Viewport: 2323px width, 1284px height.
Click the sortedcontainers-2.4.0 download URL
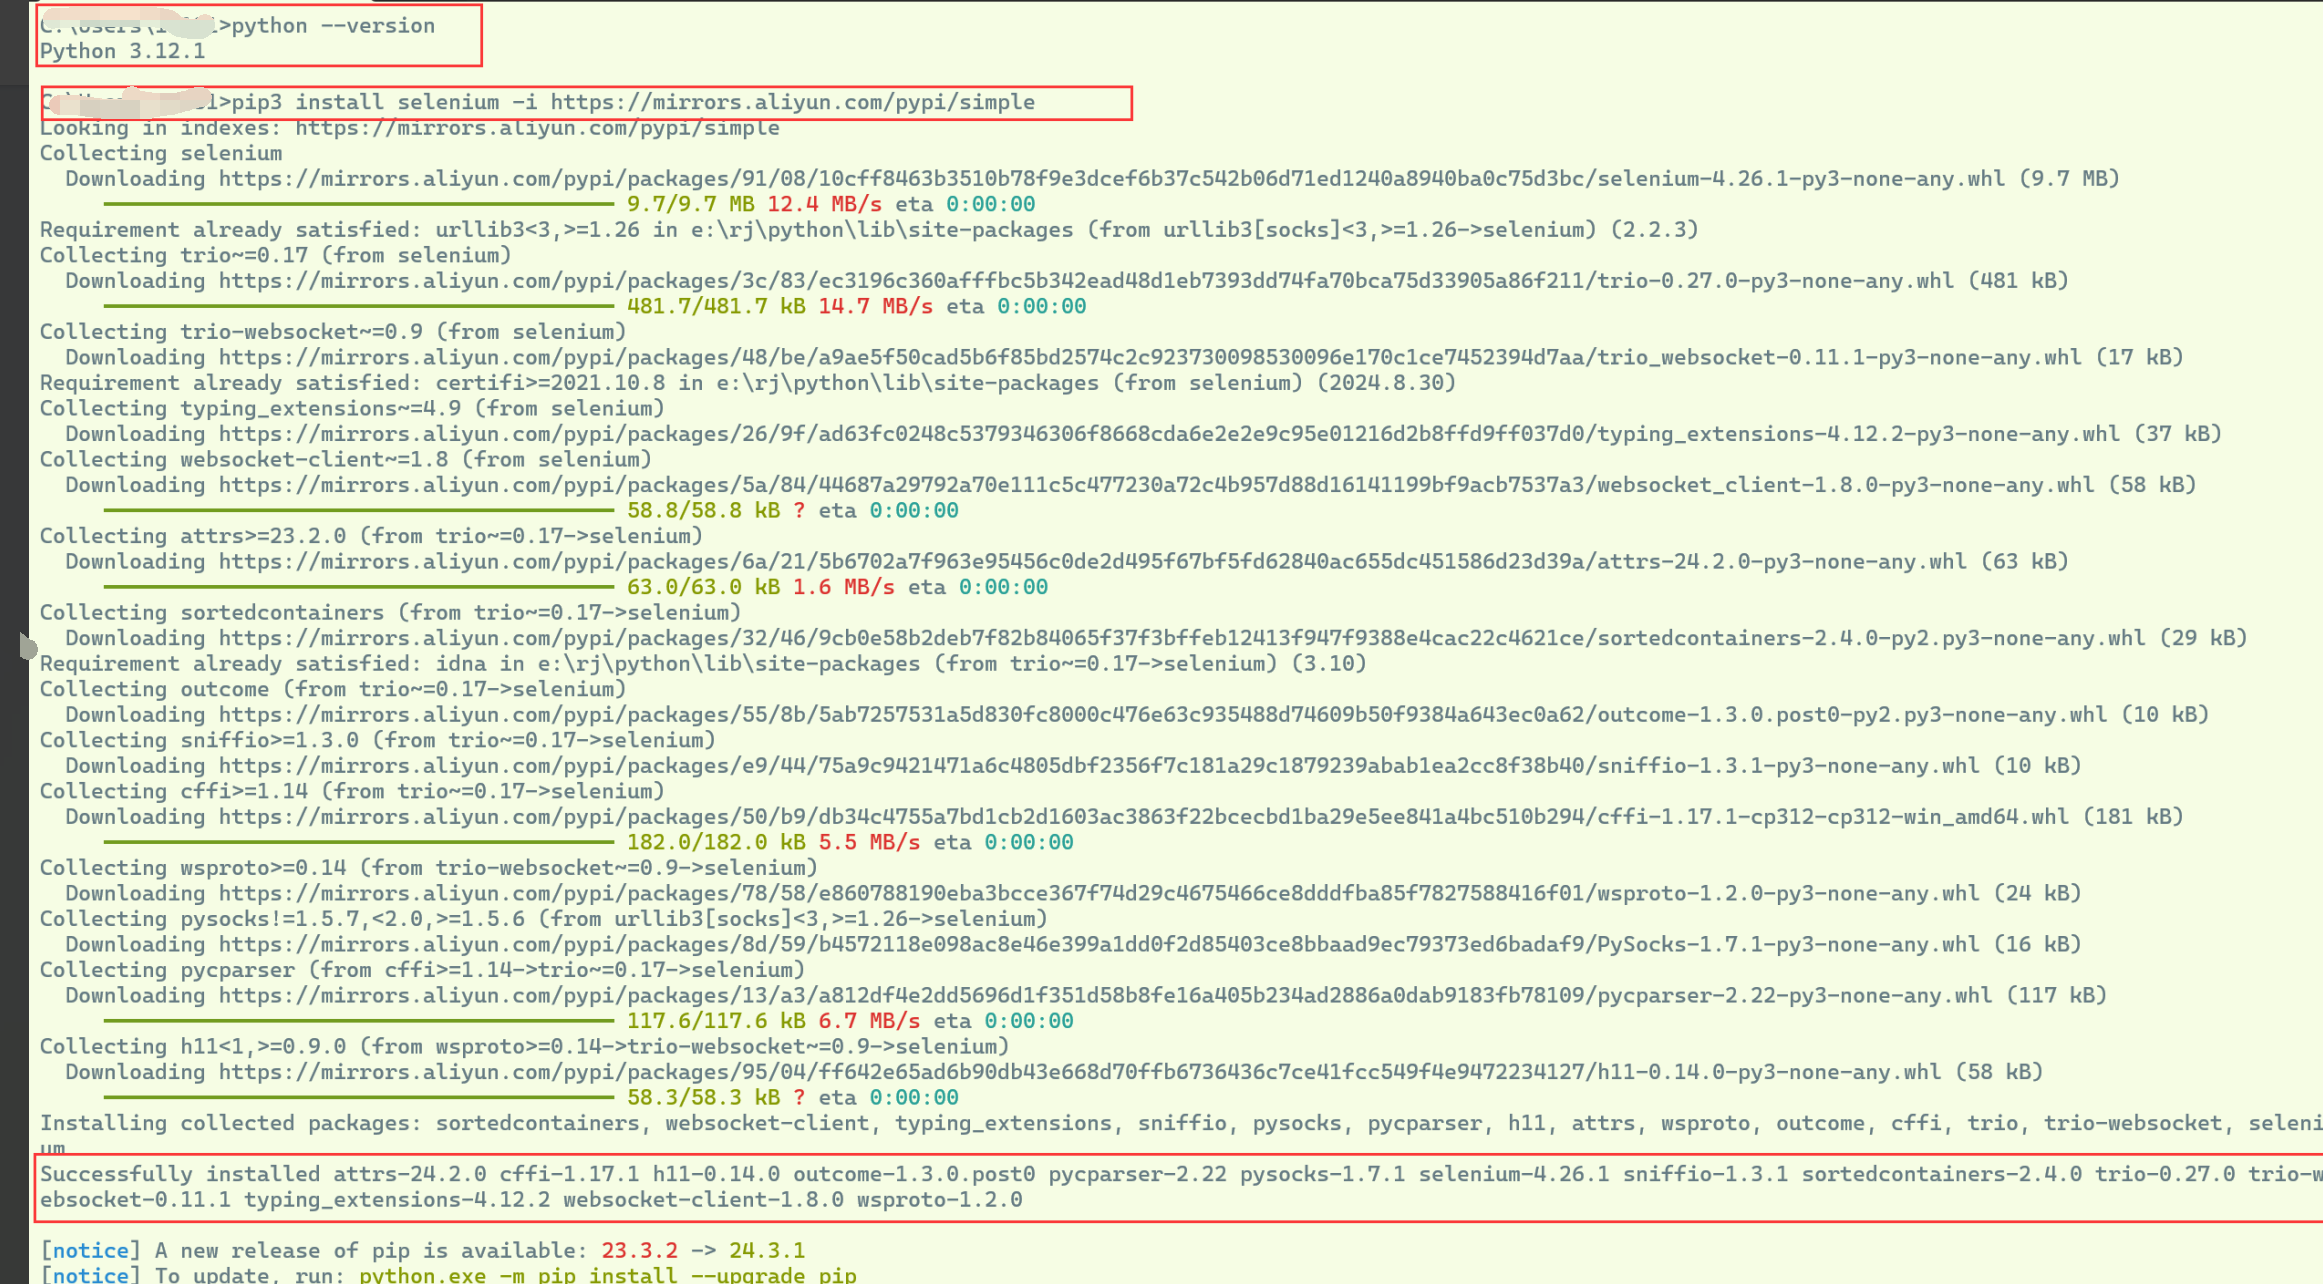(x=1182, y=638)
